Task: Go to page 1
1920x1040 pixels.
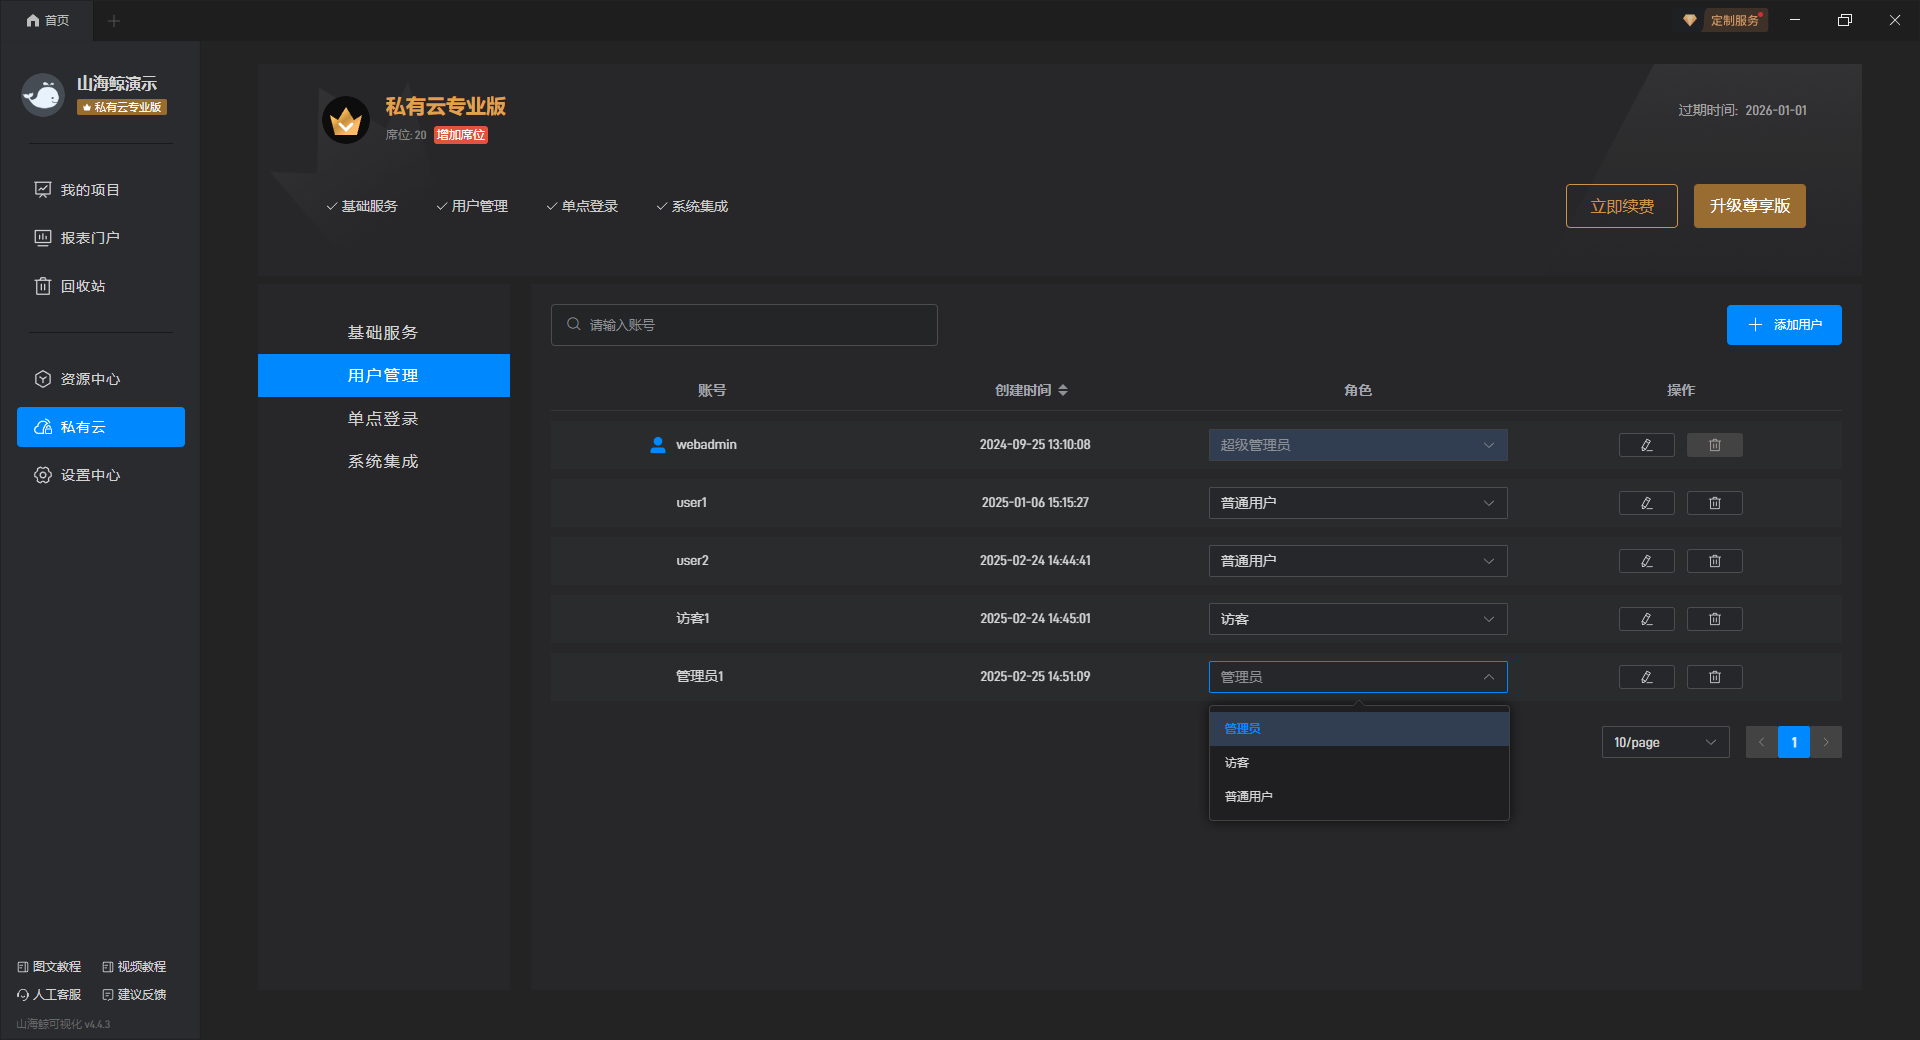Action: pyautogui.click(x=1794, y=742)
